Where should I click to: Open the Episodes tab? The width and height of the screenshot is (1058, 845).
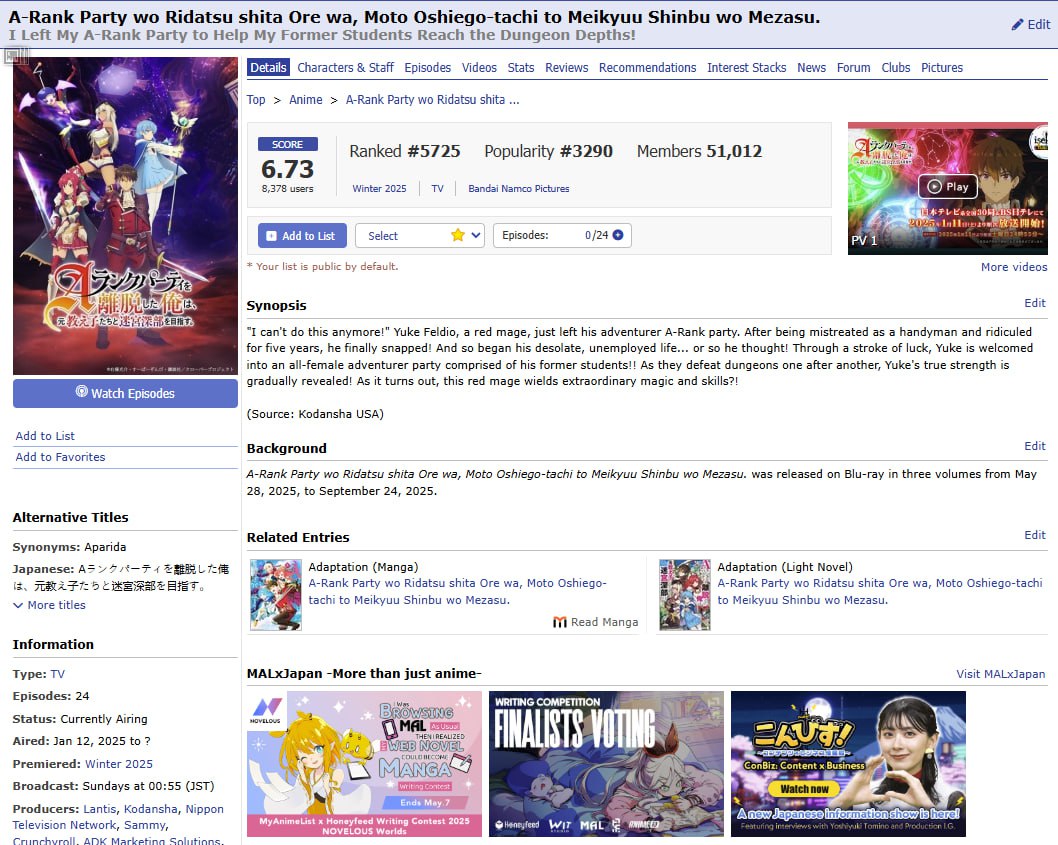[x=428, y=67]
